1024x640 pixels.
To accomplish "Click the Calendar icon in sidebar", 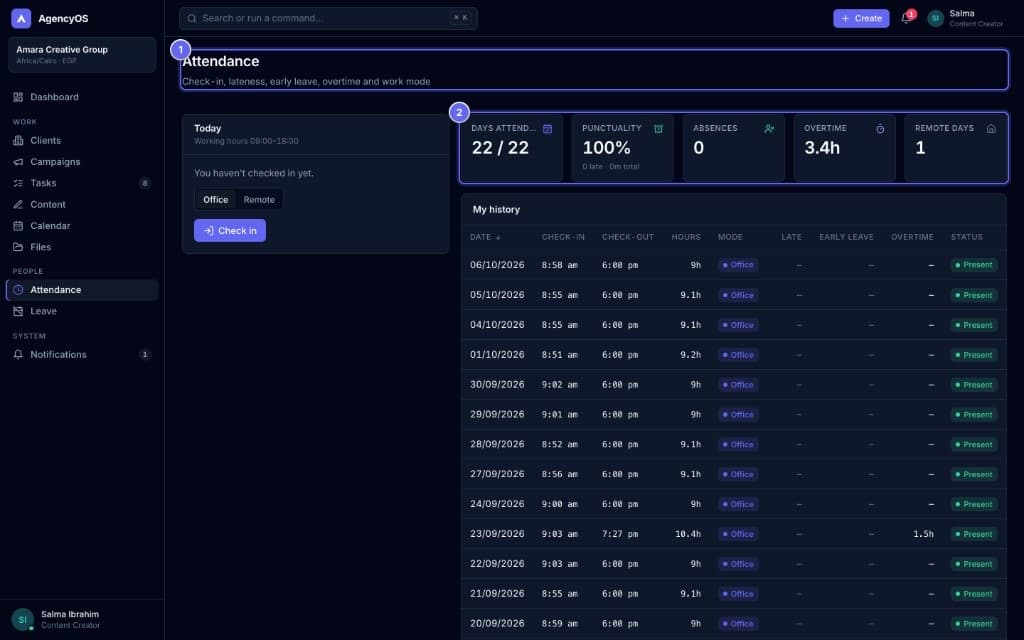I will coord(18,226).
